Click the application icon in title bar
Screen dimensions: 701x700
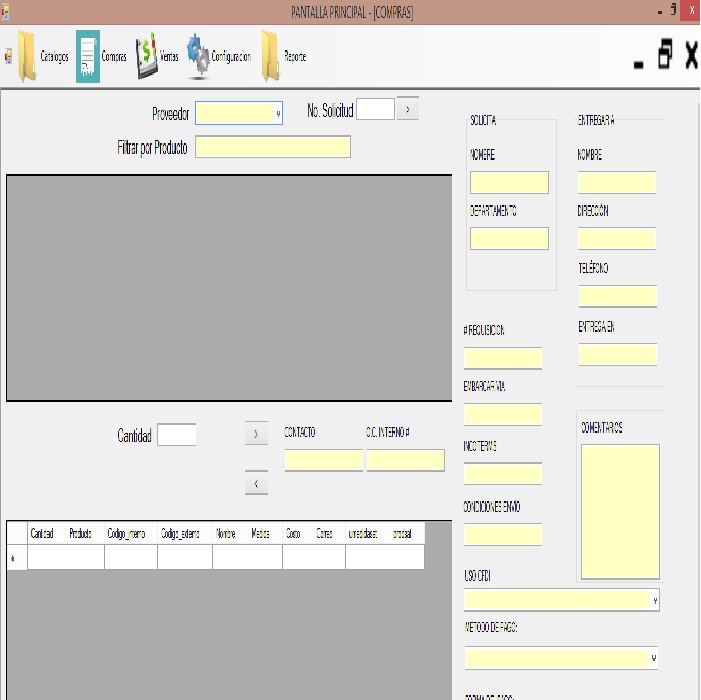(6, 12)
